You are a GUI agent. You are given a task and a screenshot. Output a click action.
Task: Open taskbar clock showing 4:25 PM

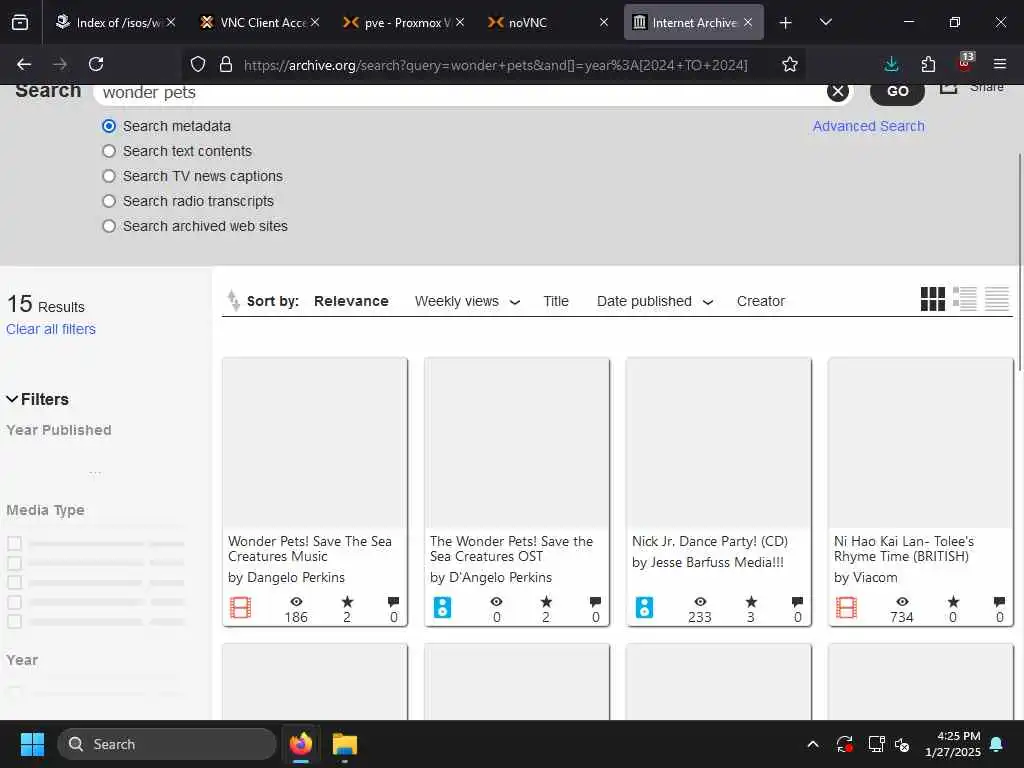tap(953, 744)
